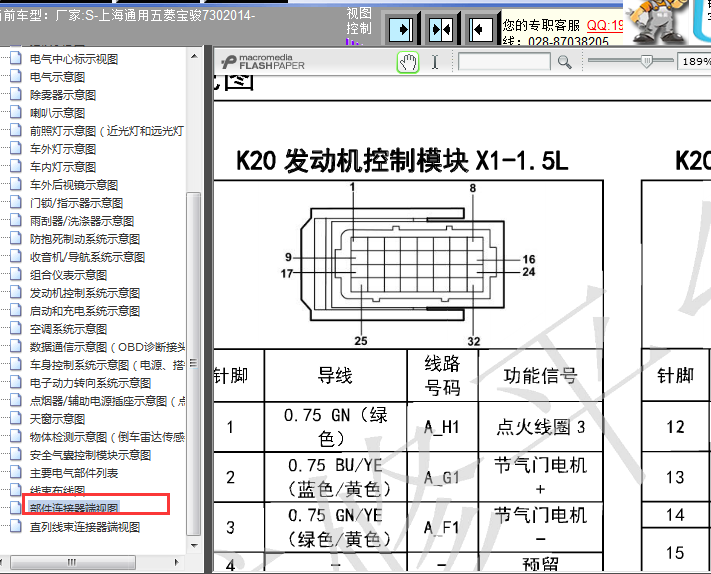The width and height of the screenshot is (711, 574).
Task: Open 发动机控制系统示意图 document
Action: coord(85,293)
